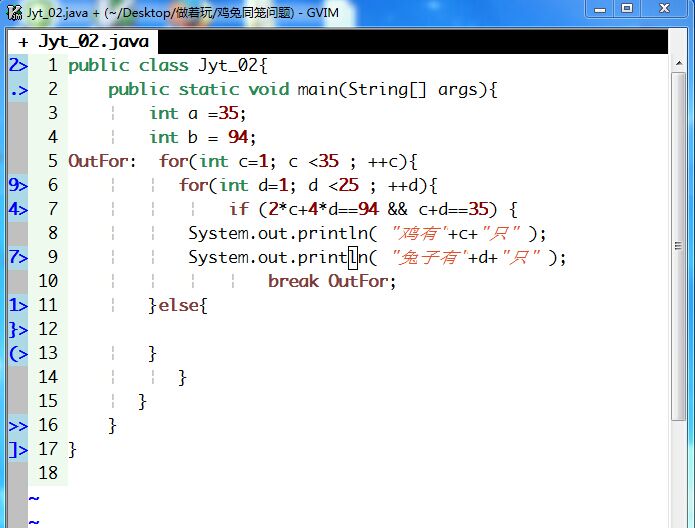
Task: Maximize the GVIM window
Action: [627, 8]
